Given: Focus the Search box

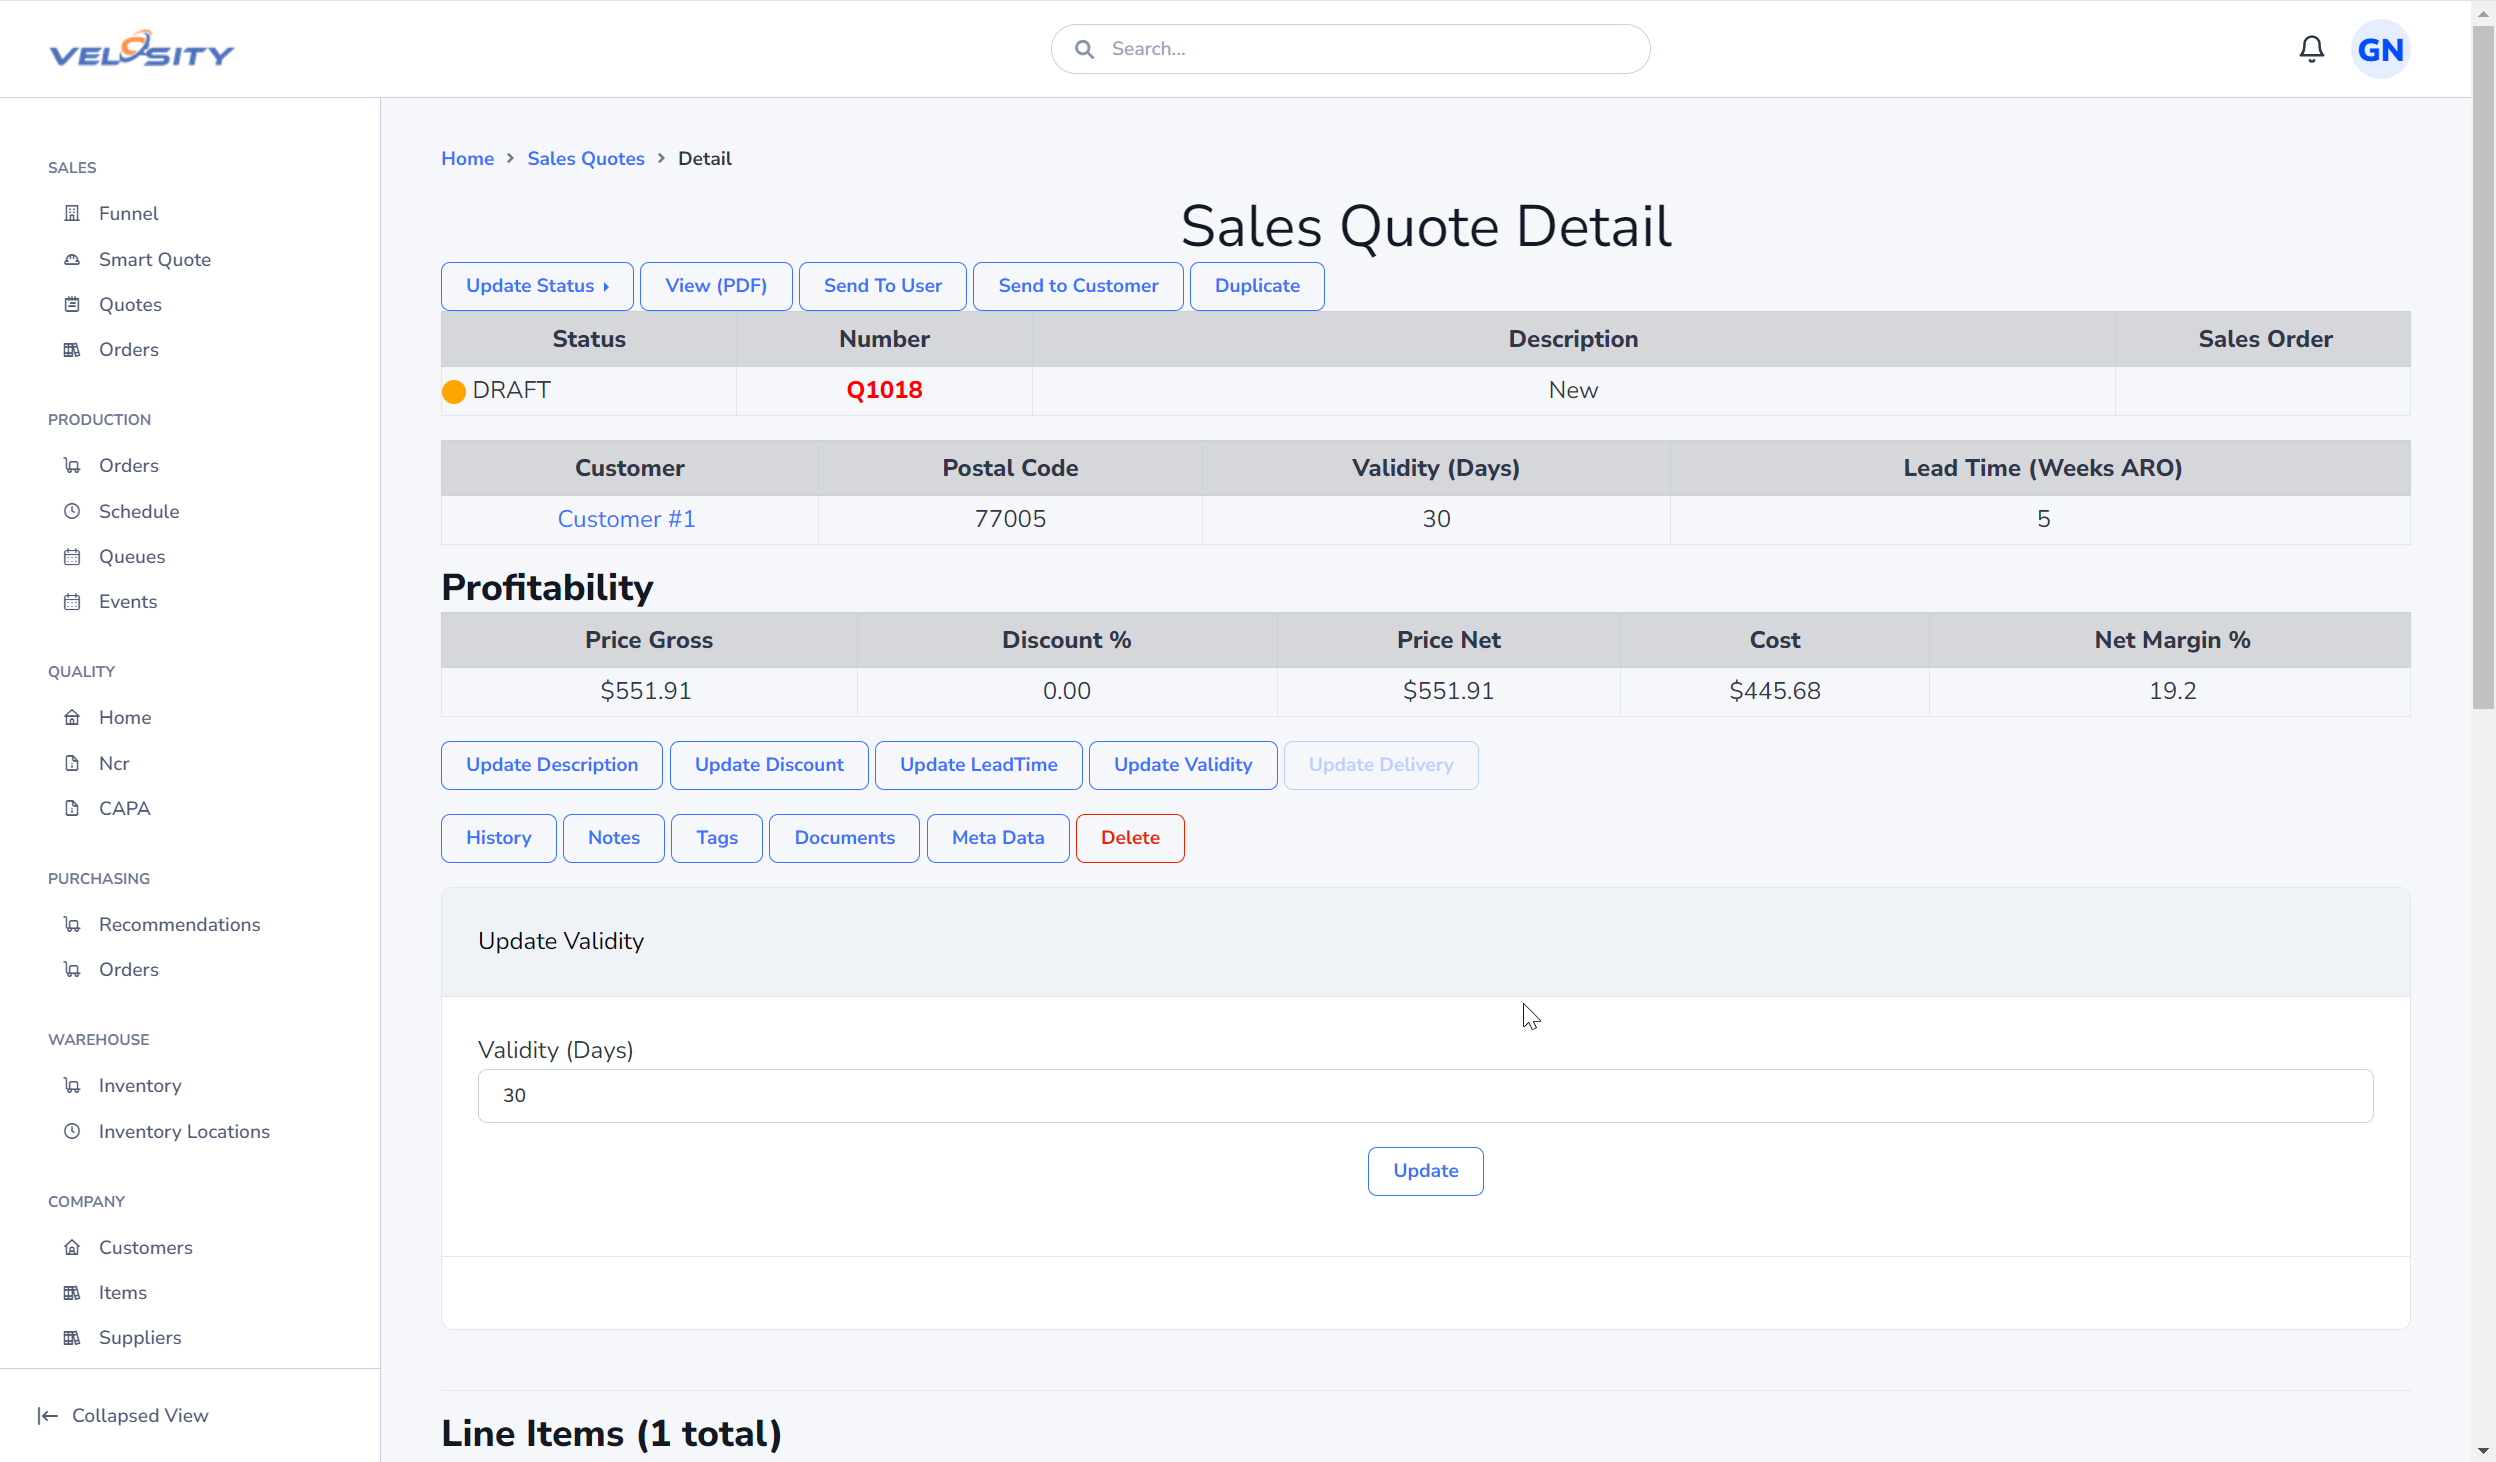Looking at the screenshot, I should [x=1350, y=49].
